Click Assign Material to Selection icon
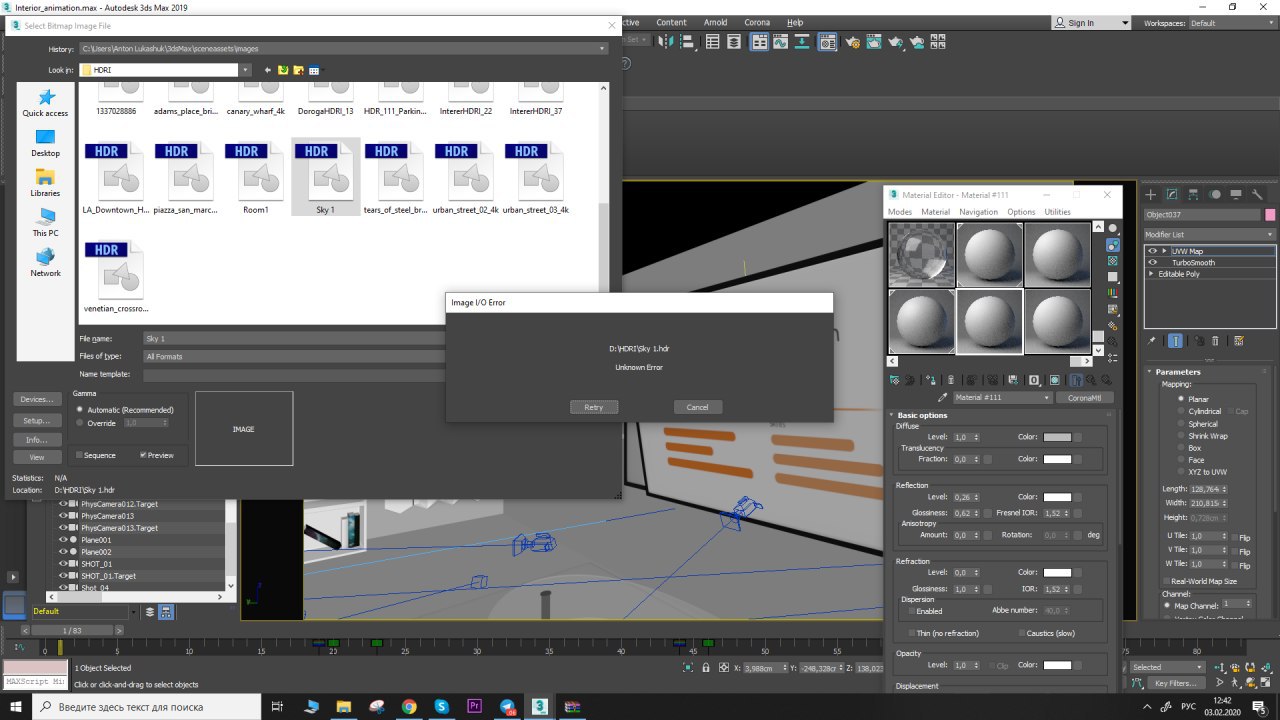 pos(930,380)
